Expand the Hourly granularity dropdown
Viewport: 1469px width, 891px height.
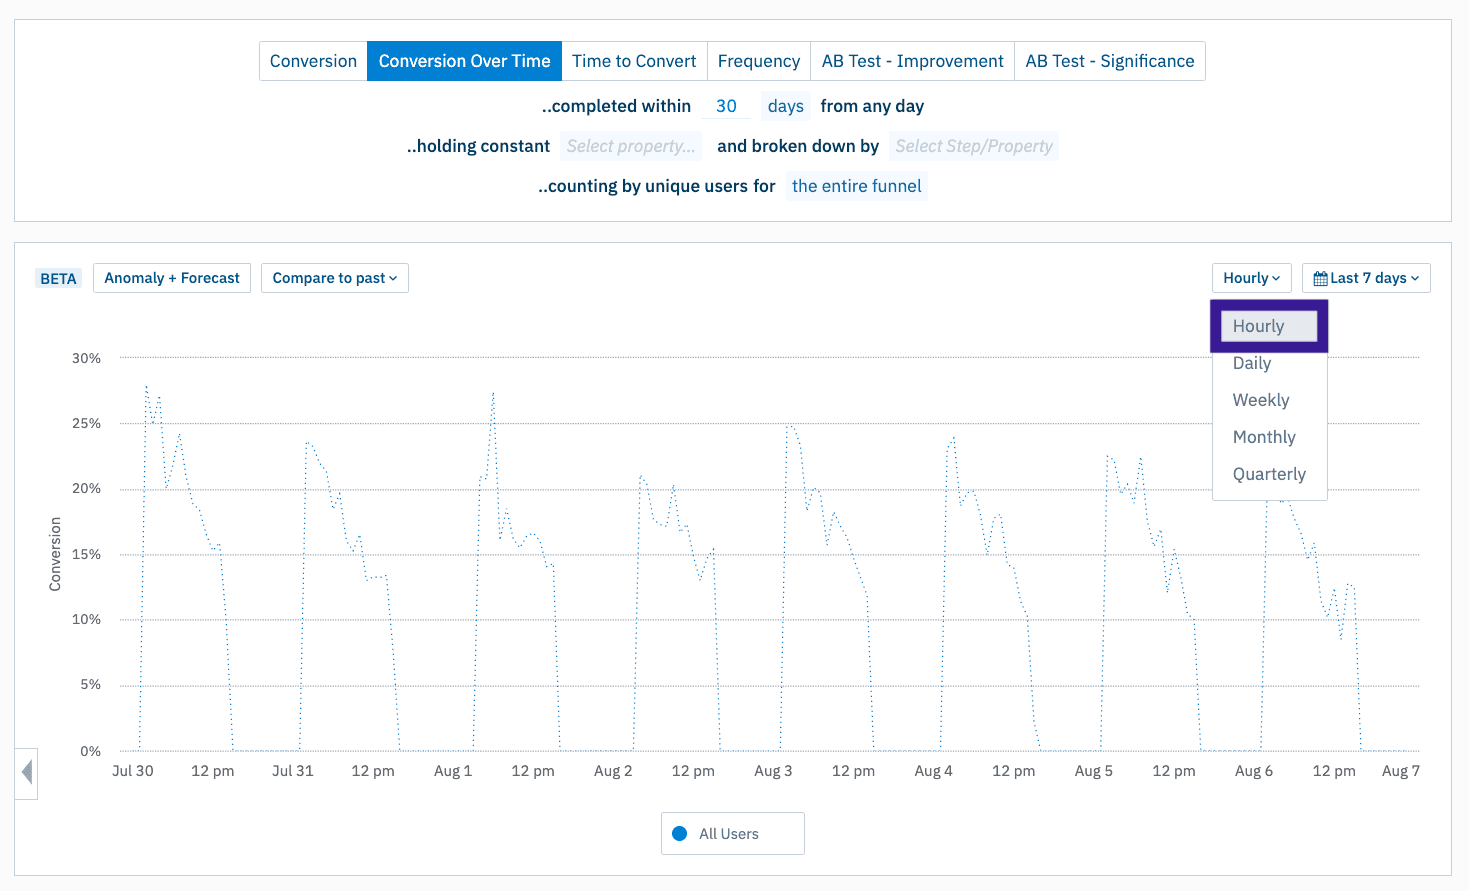(1251, 277)
